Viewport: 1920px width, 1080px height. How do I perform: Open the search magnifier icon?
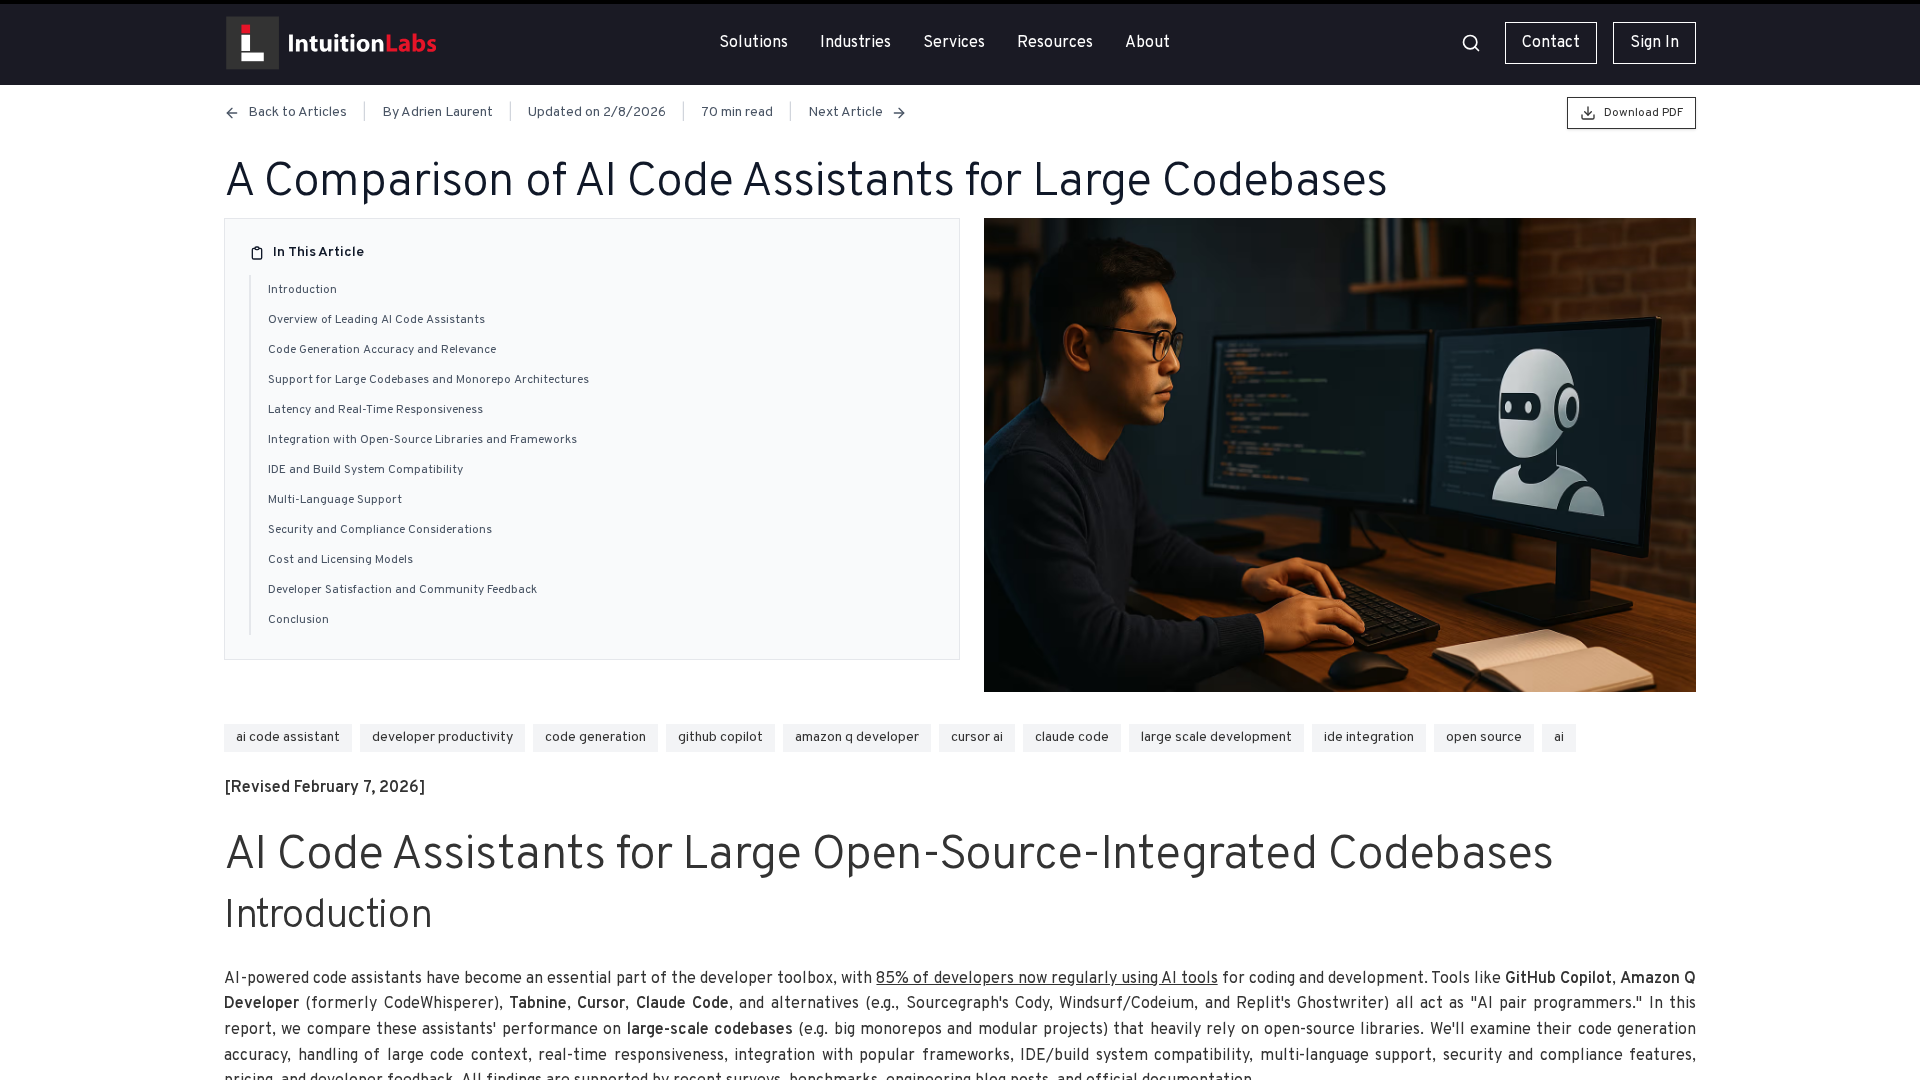point(1470,43)
